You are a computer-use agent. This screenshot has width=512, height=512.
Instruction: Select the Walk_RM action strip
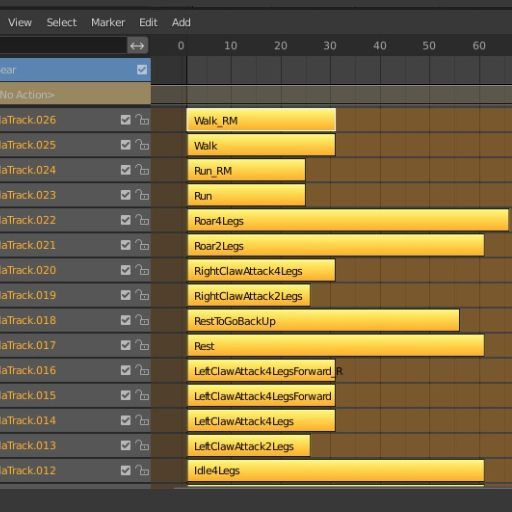click(261, 120)
